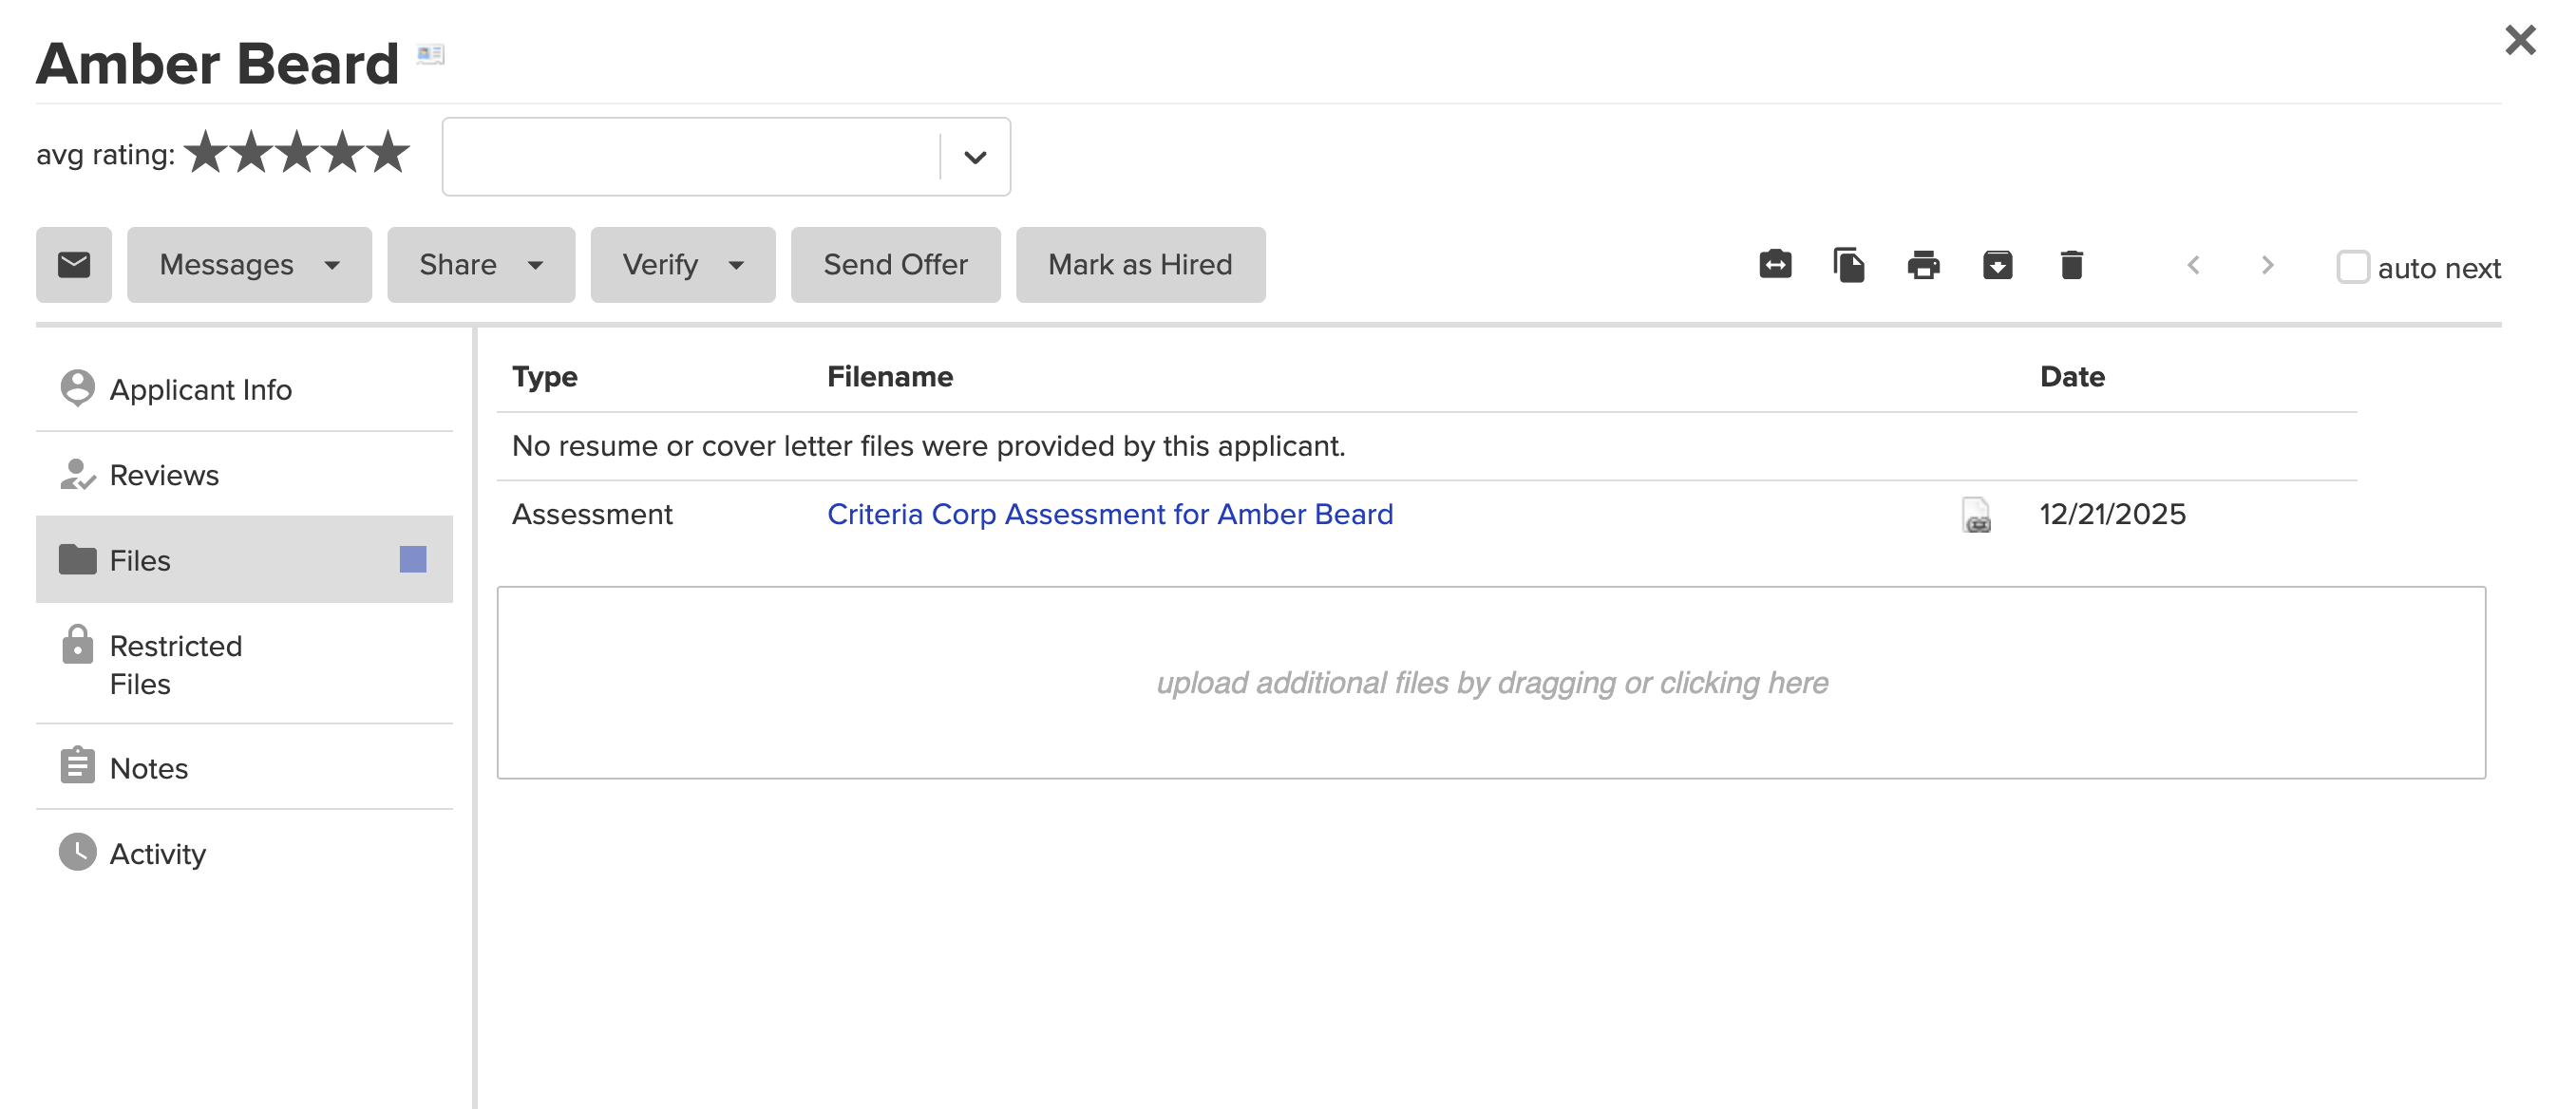
Task: Click the envelope email icon button
Action: [x=74, y=265]
